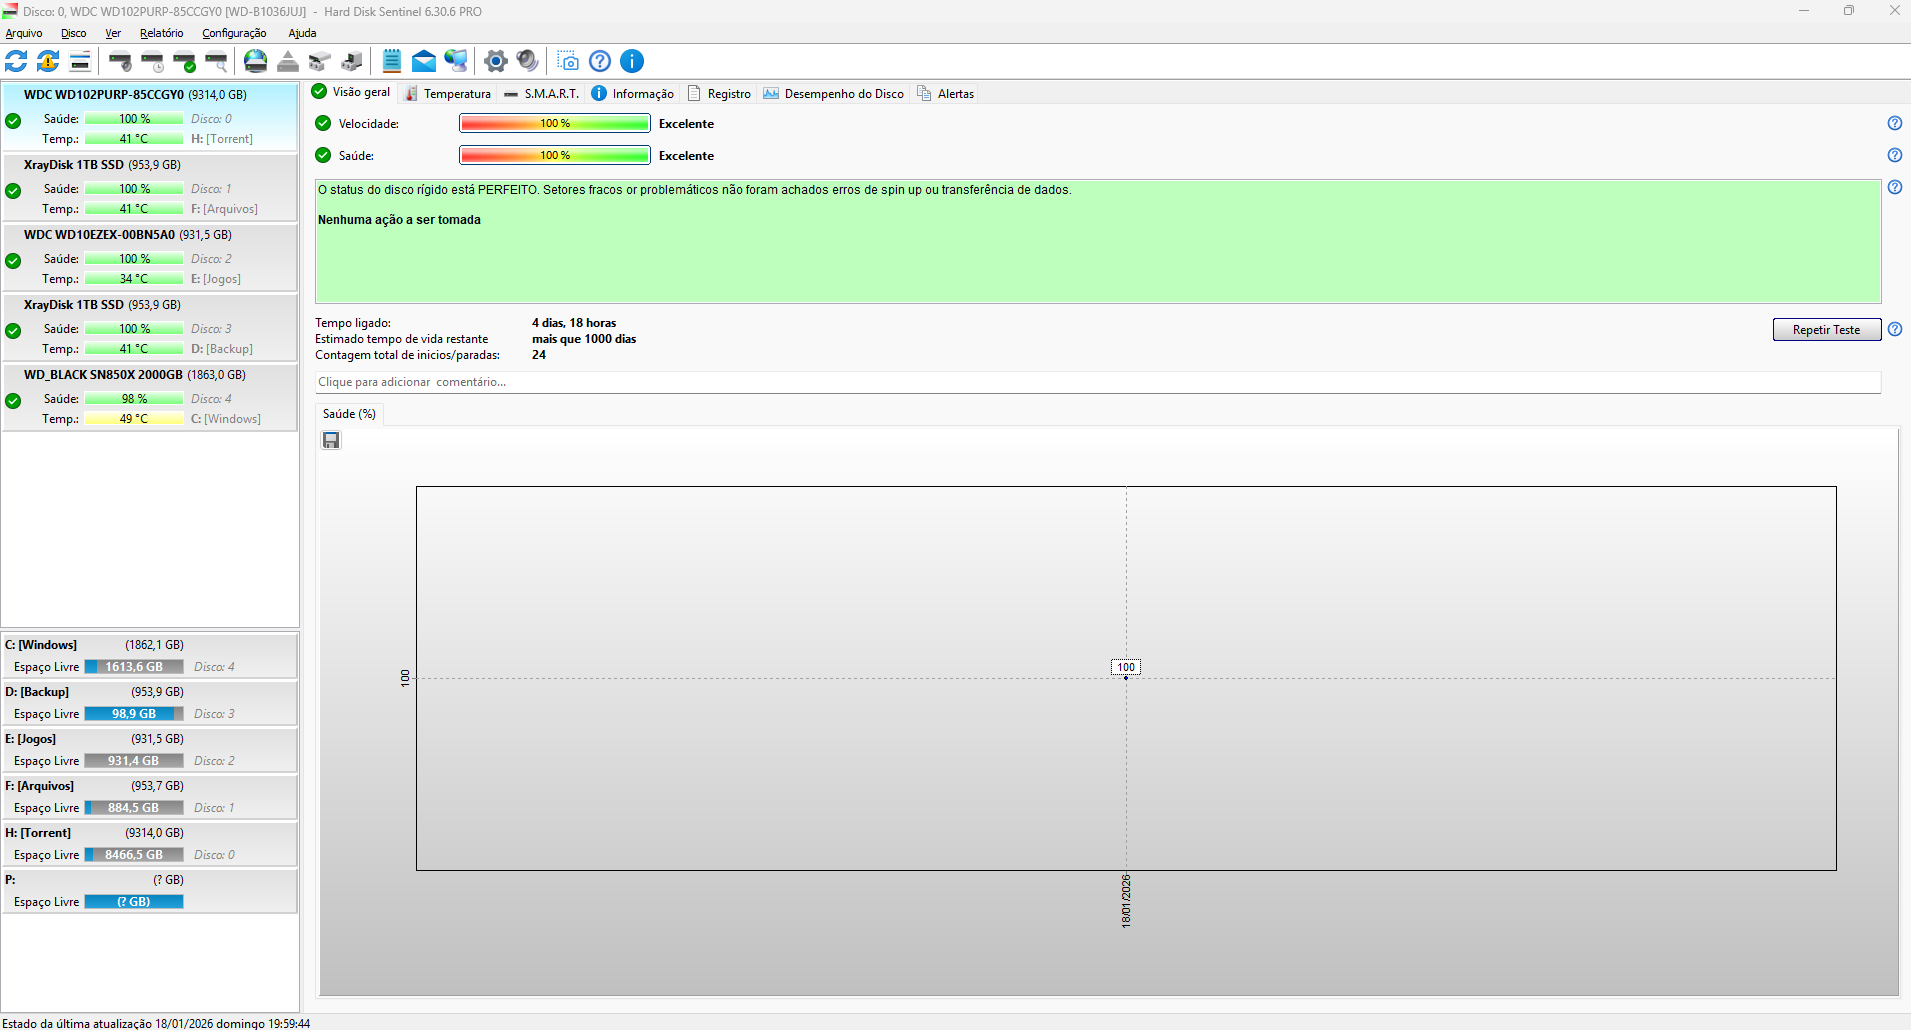Open the Configuração menu
Viewport: 1911px width, 1030px height.
[x=234, y=33]
